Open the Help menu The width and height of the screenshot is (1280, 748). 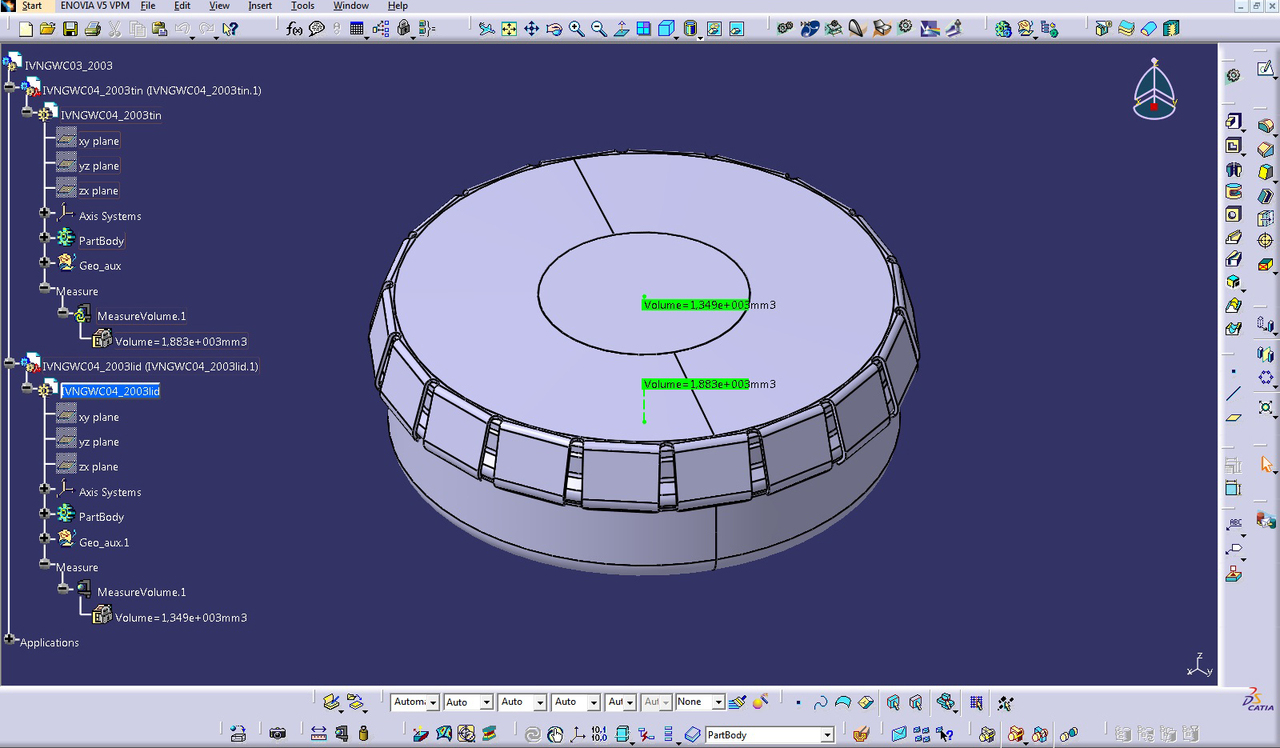pyautogui.click(x=398, y=6)
